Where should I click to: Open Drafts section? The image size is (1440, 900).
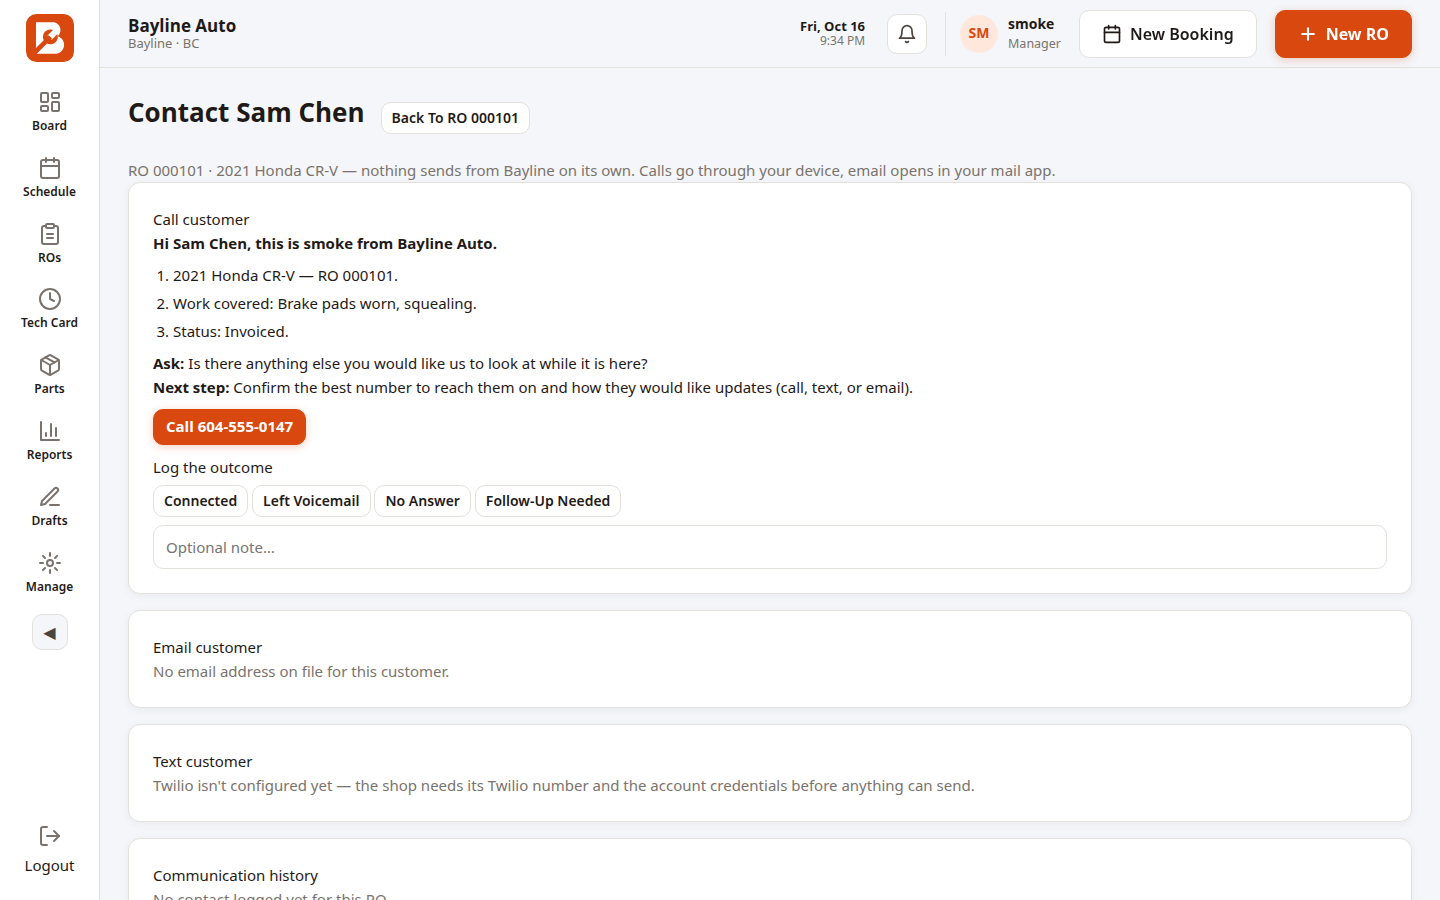[x=49, y=507]
